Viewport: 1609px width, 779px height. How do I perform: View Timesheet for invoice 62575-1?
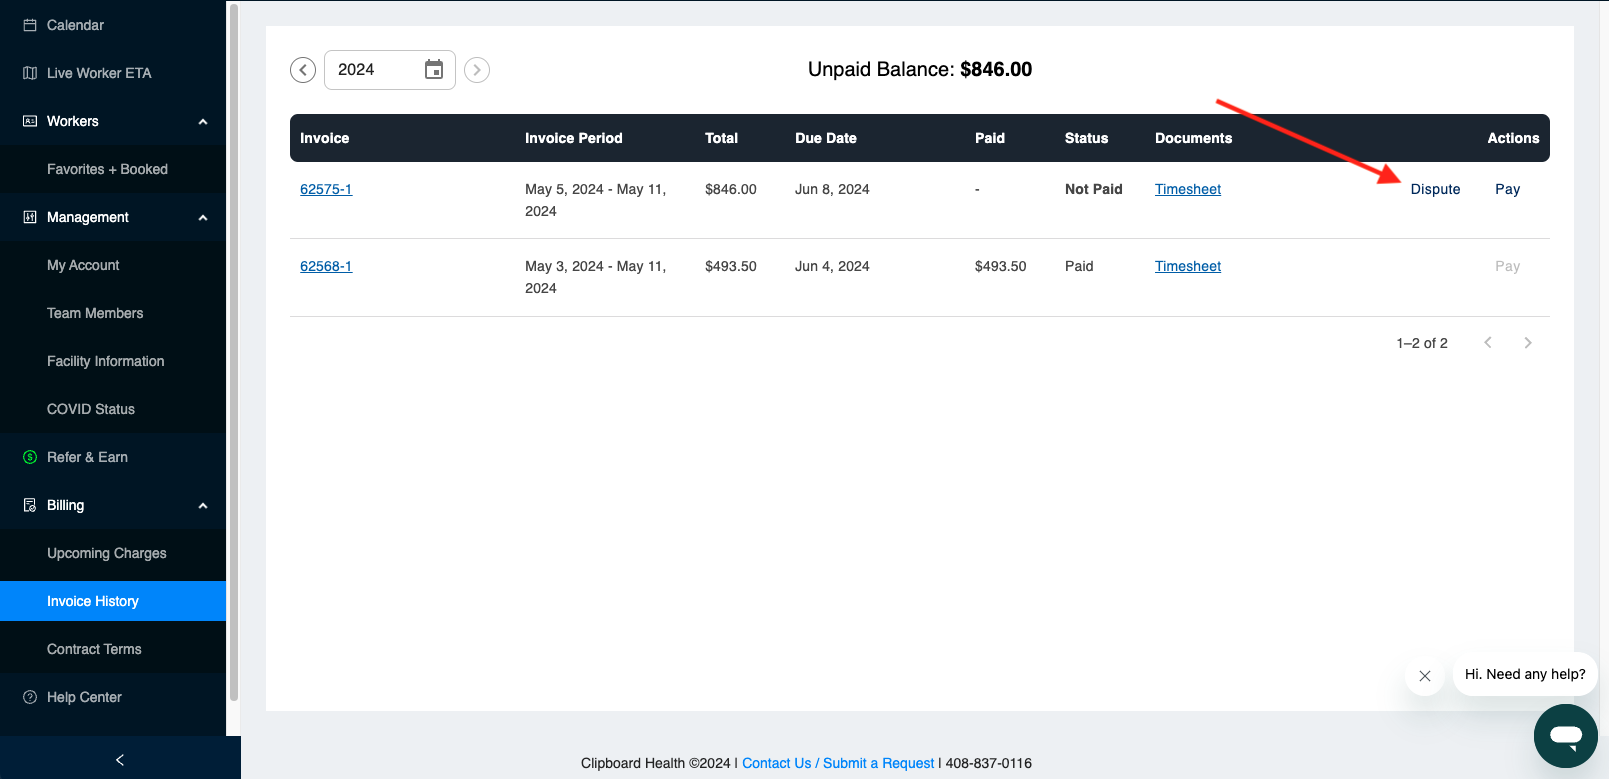(x=1188, y=189)
